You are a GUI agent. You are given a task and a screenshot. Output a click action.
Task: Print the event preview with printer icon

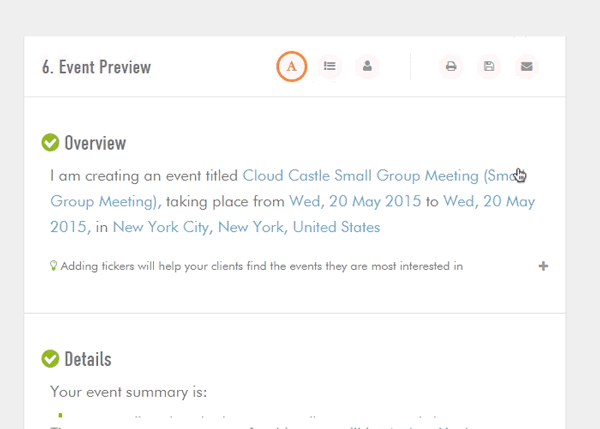point(451,66)
